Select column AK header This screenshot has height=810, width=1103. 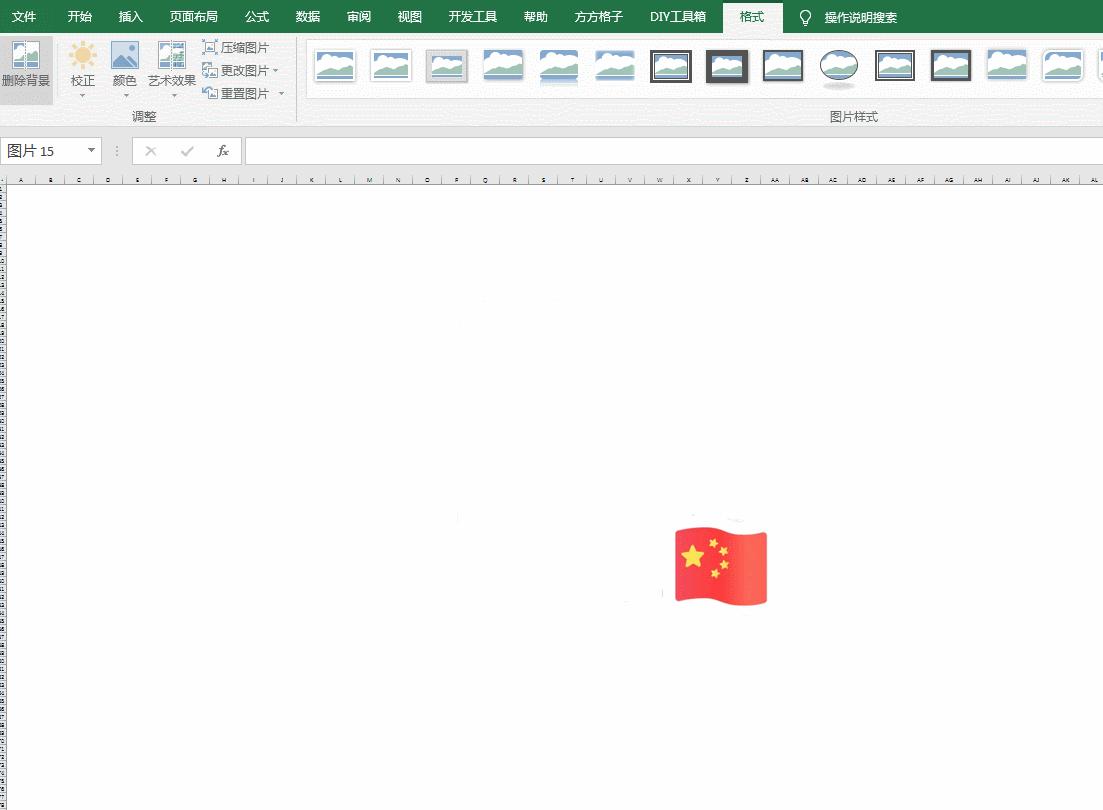click(1065, 180)
